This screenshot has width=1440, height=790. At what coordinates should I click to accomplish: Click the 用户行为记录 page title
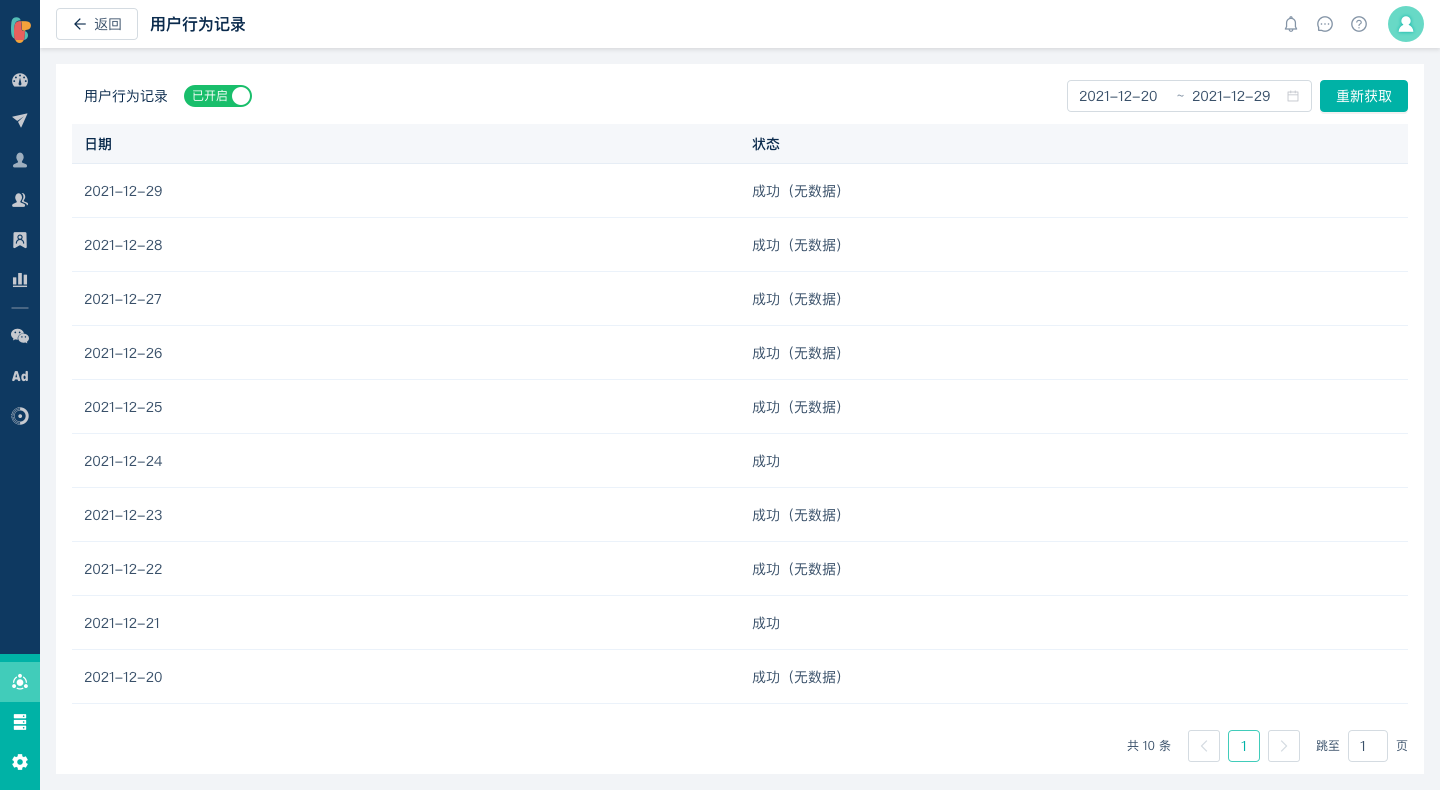coord(198,24)
